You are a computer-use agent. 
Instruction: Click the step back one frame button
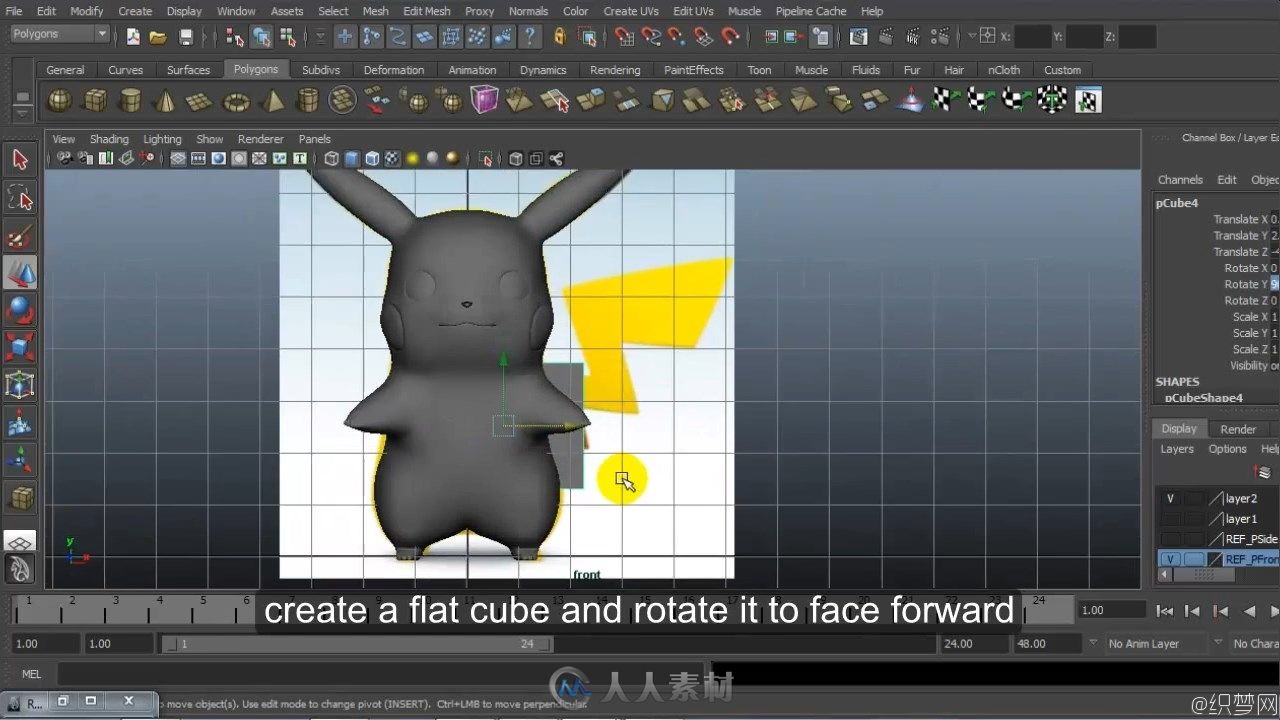coord(1193,610)
